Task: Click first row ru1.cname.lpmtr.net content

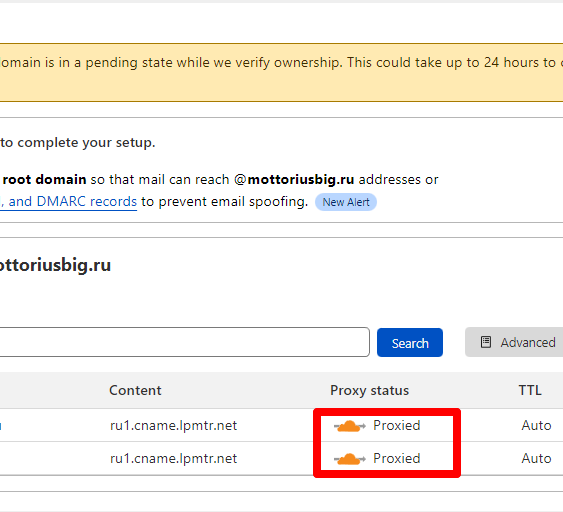Action: click(173, 425)
